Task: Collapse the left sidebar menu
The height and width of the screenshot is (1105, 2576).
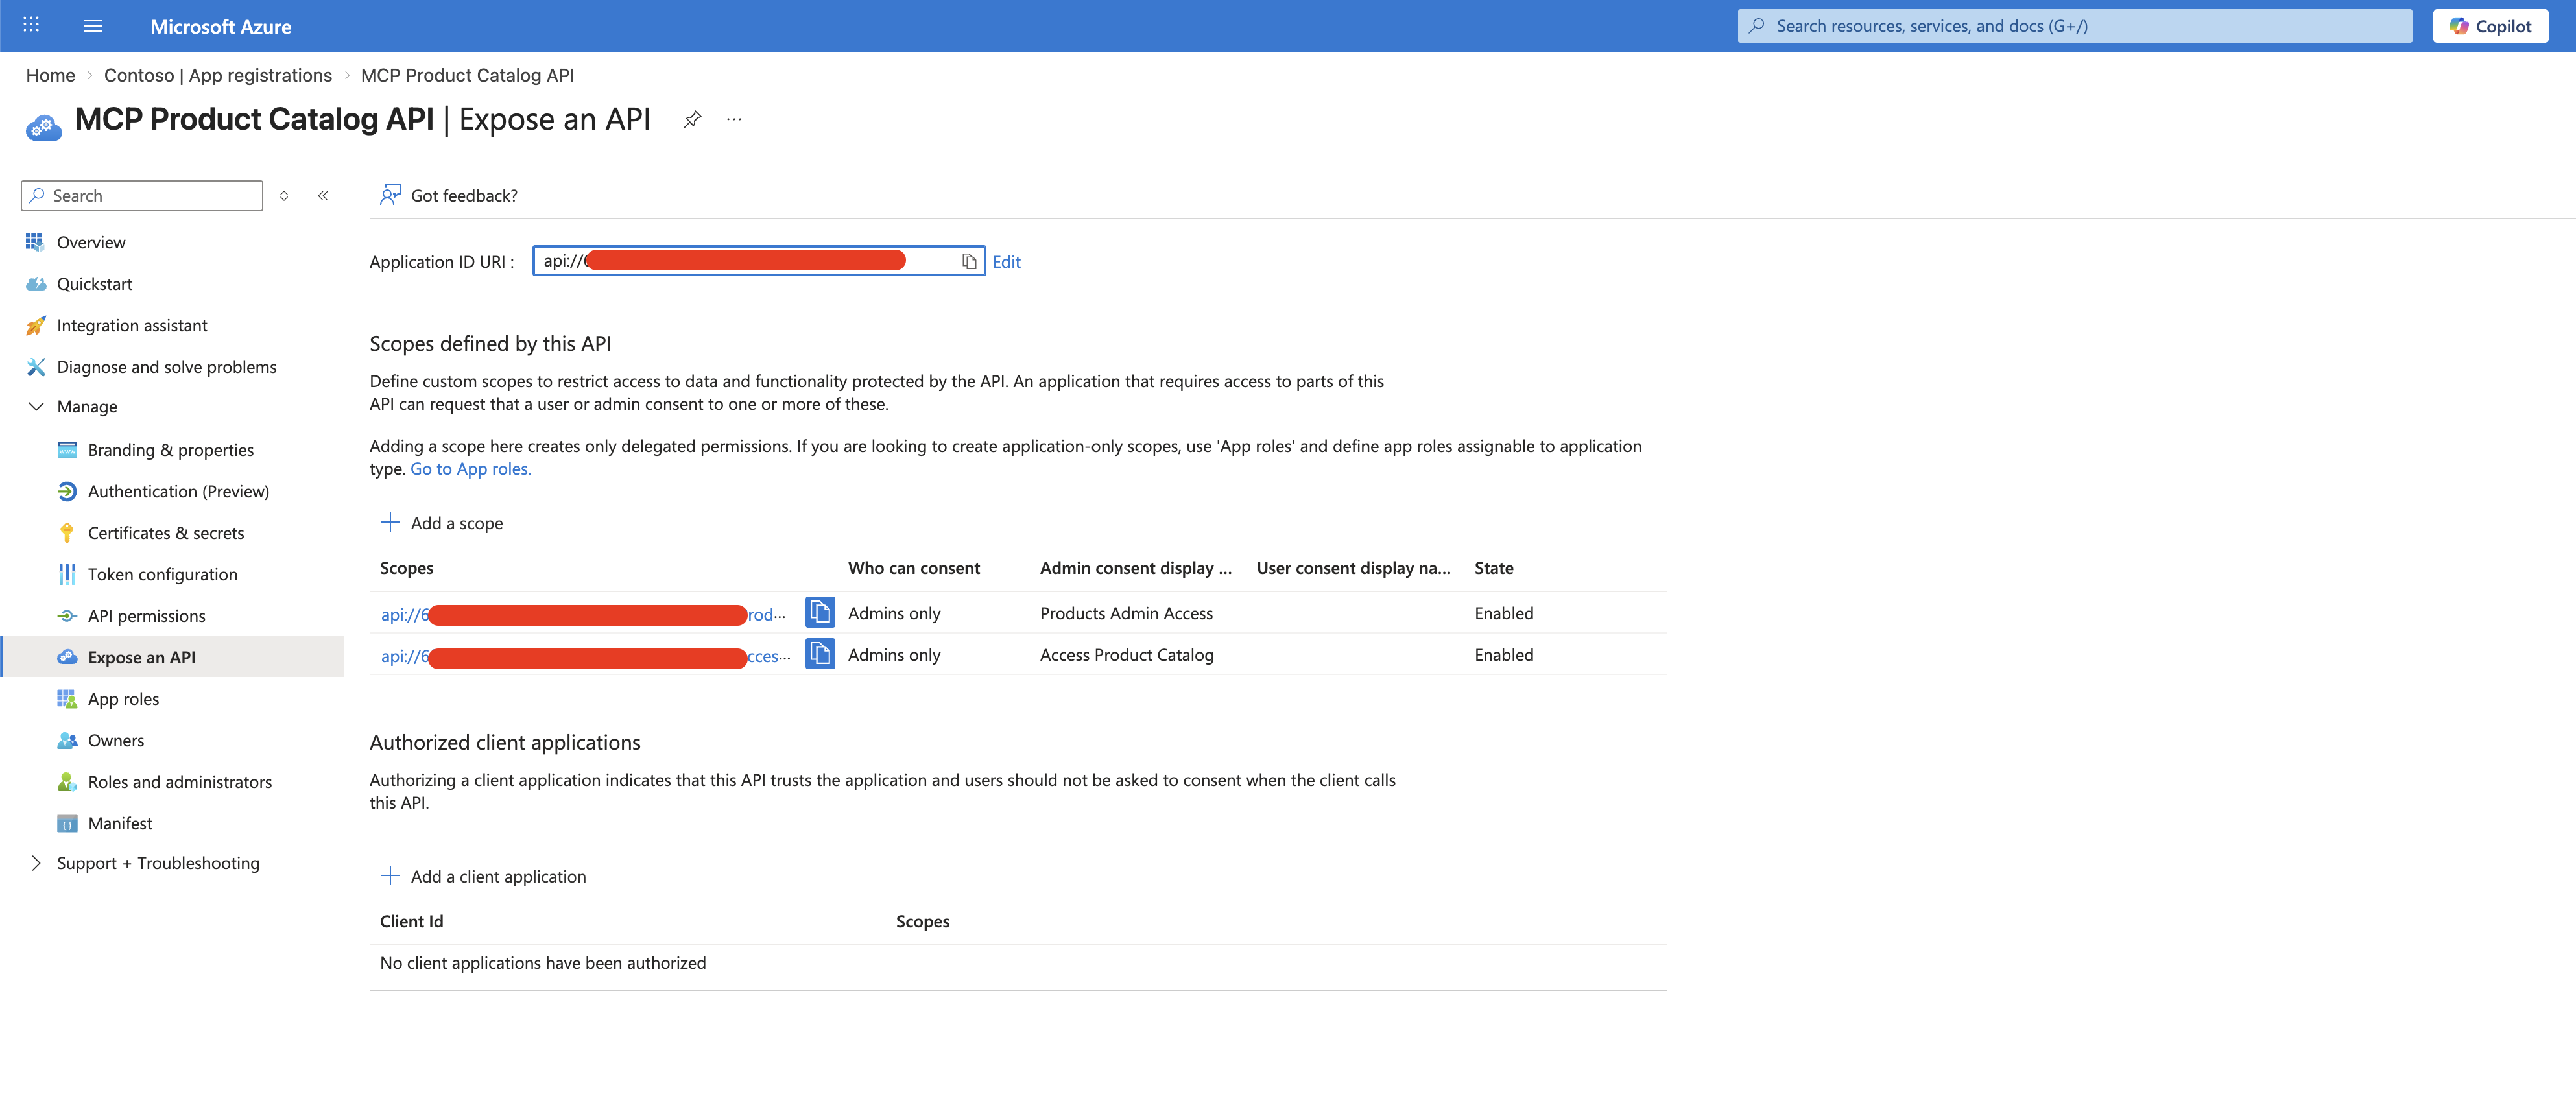Action: 323,196
